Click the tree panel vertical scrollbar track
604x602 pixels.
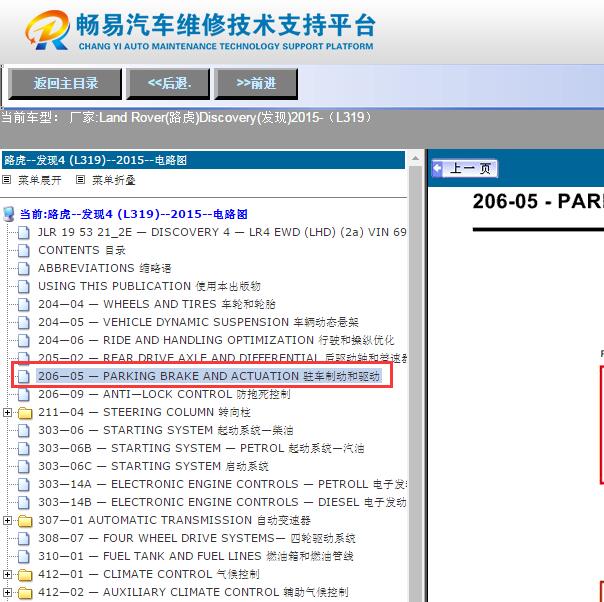[415, 383]
